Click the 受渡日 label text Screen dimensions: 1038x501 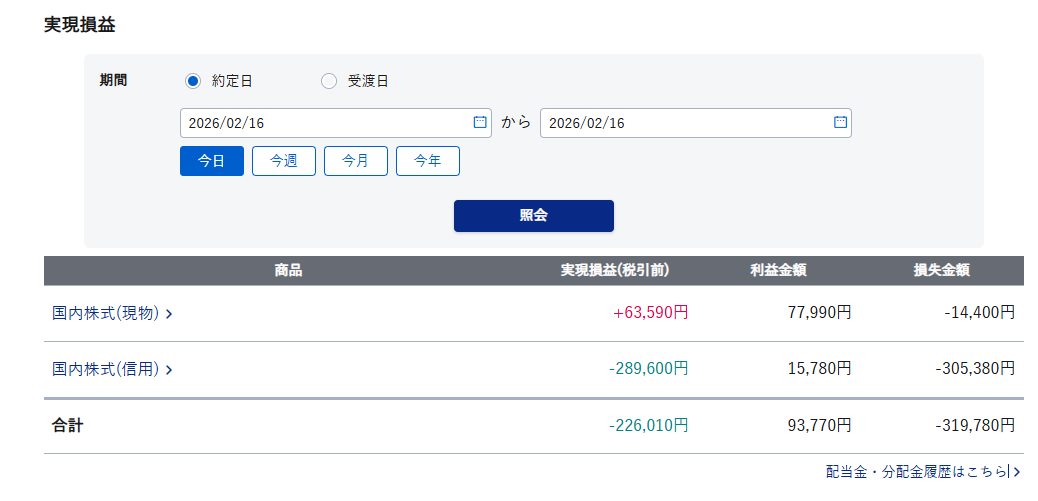click(x=368, y=81)
